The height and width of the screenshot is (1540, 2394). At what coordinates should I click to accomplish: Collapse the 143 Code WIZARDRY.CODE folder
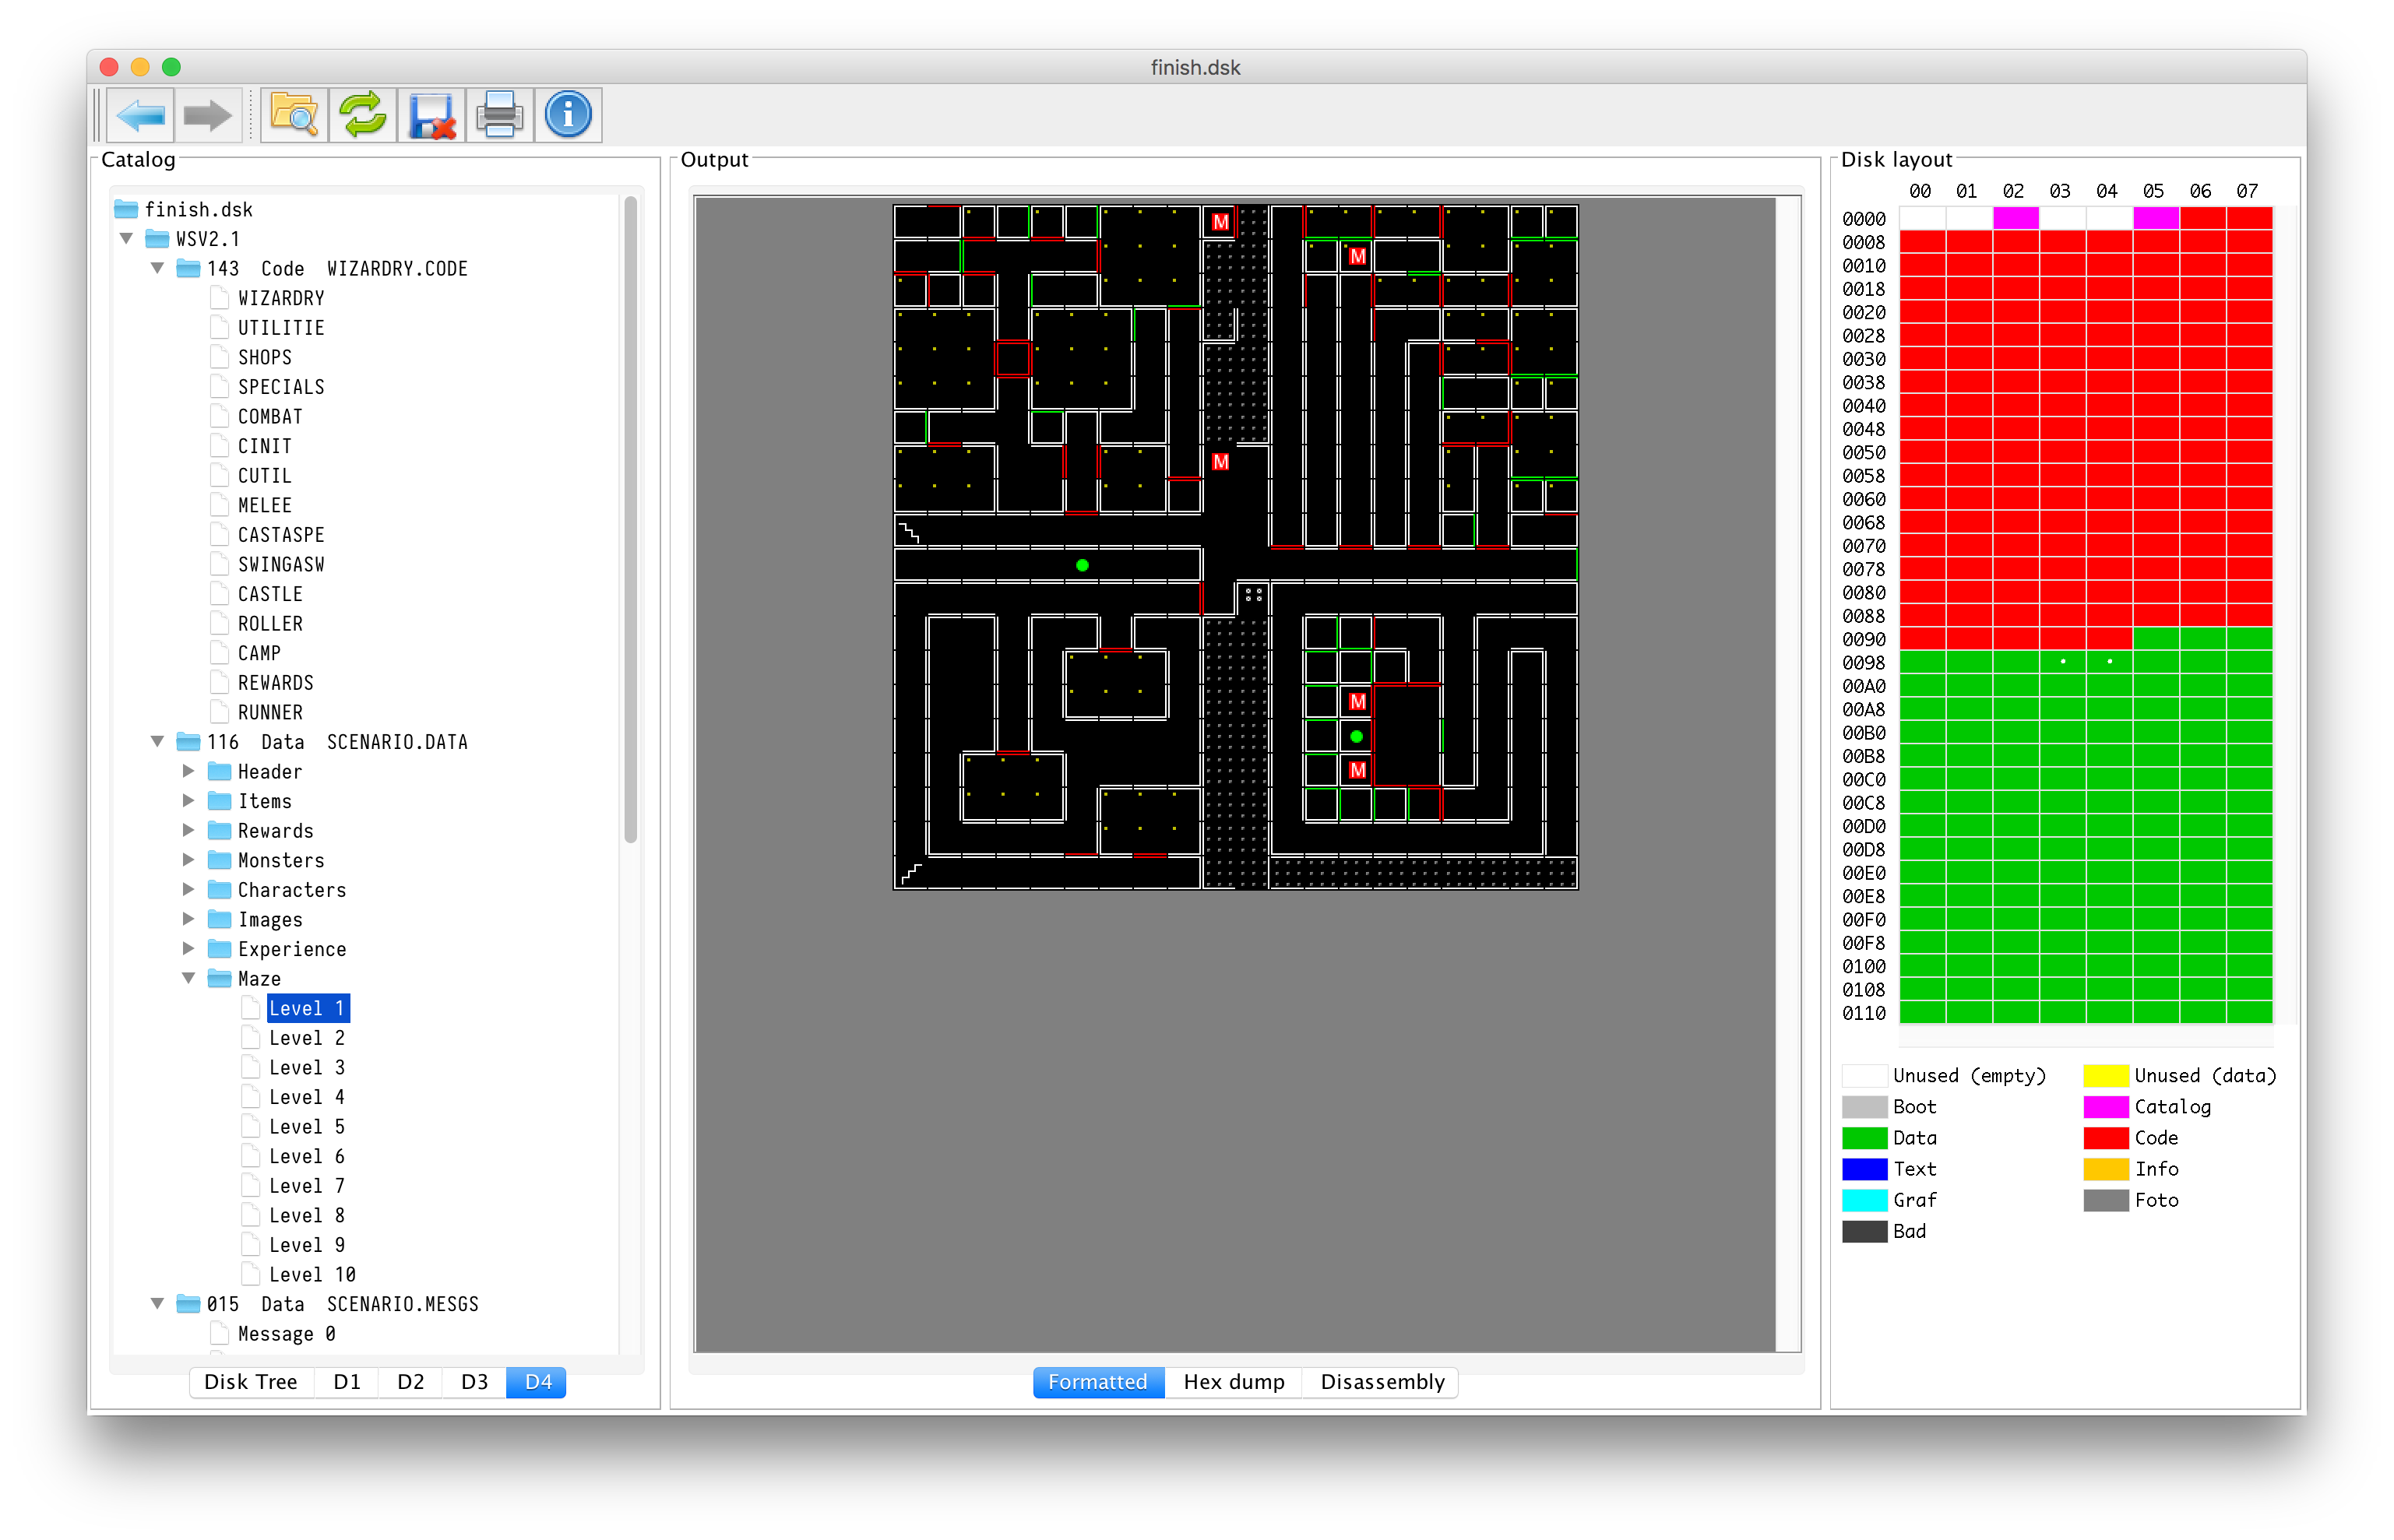[x=157, y=268]
